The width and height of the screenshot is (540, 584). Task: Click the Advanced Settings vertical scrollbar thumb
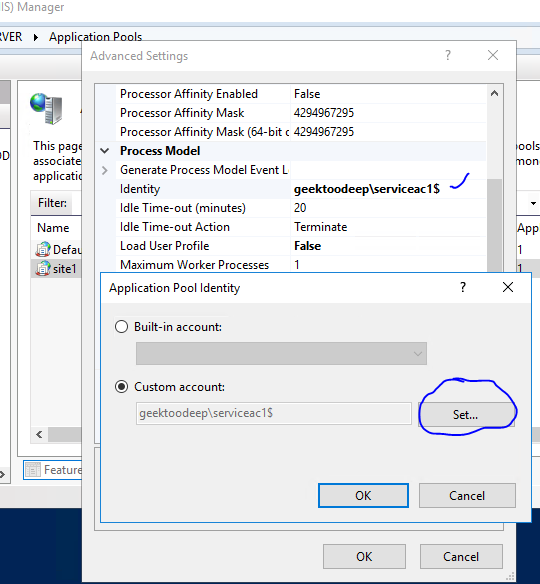click(495, 225)
